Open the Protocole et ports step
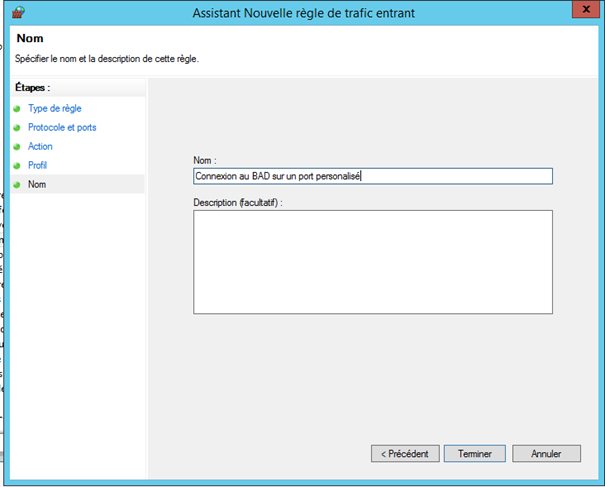The width and height of the screenshot is (605, 487). tap(62, 128)
